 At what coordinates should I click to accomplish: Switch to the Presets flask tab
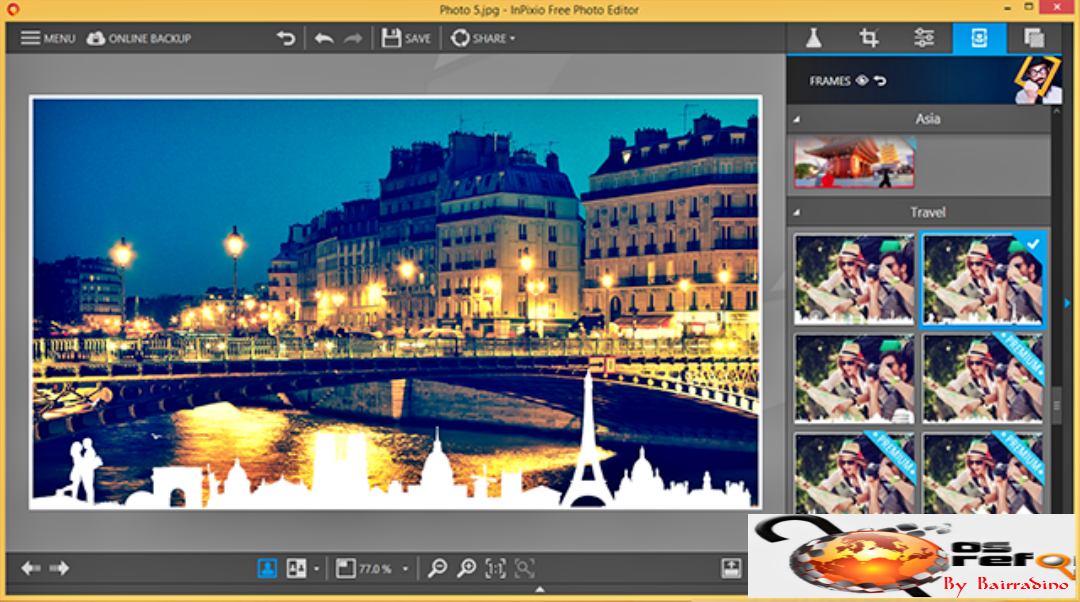(x=814, y=38)
